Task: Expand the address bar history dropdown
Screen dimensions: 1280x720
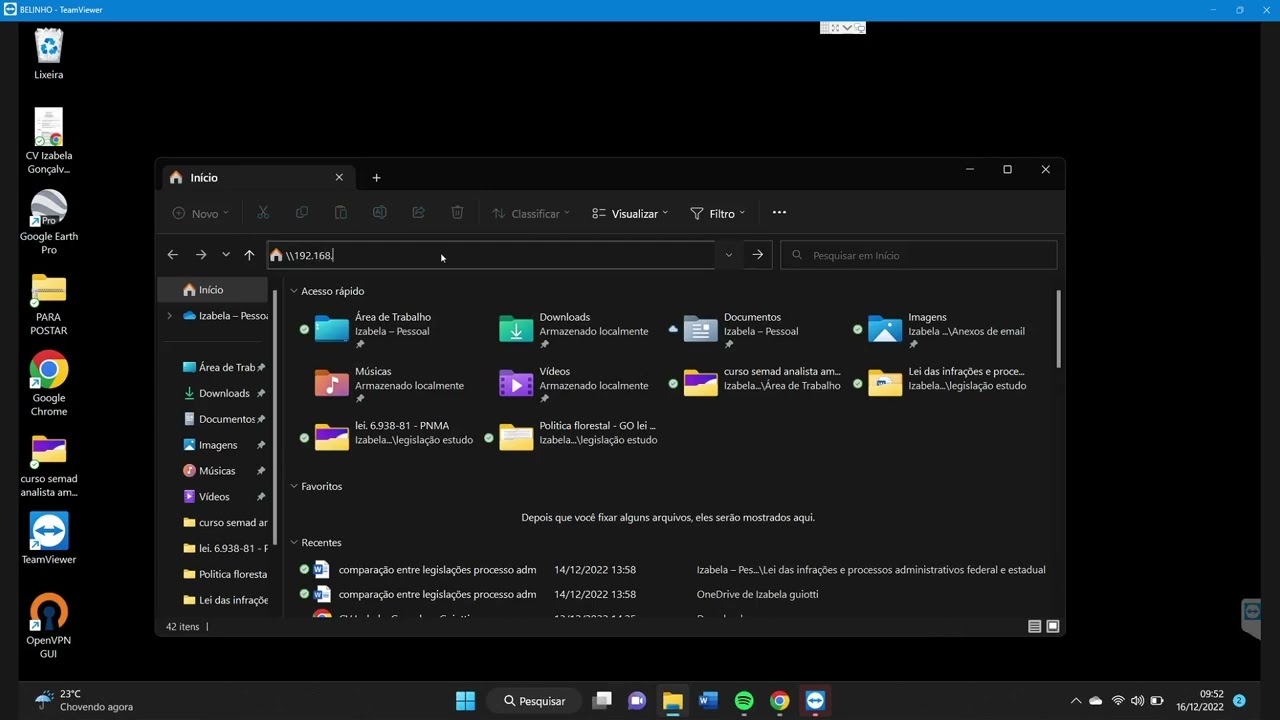Action: (729, 255)
